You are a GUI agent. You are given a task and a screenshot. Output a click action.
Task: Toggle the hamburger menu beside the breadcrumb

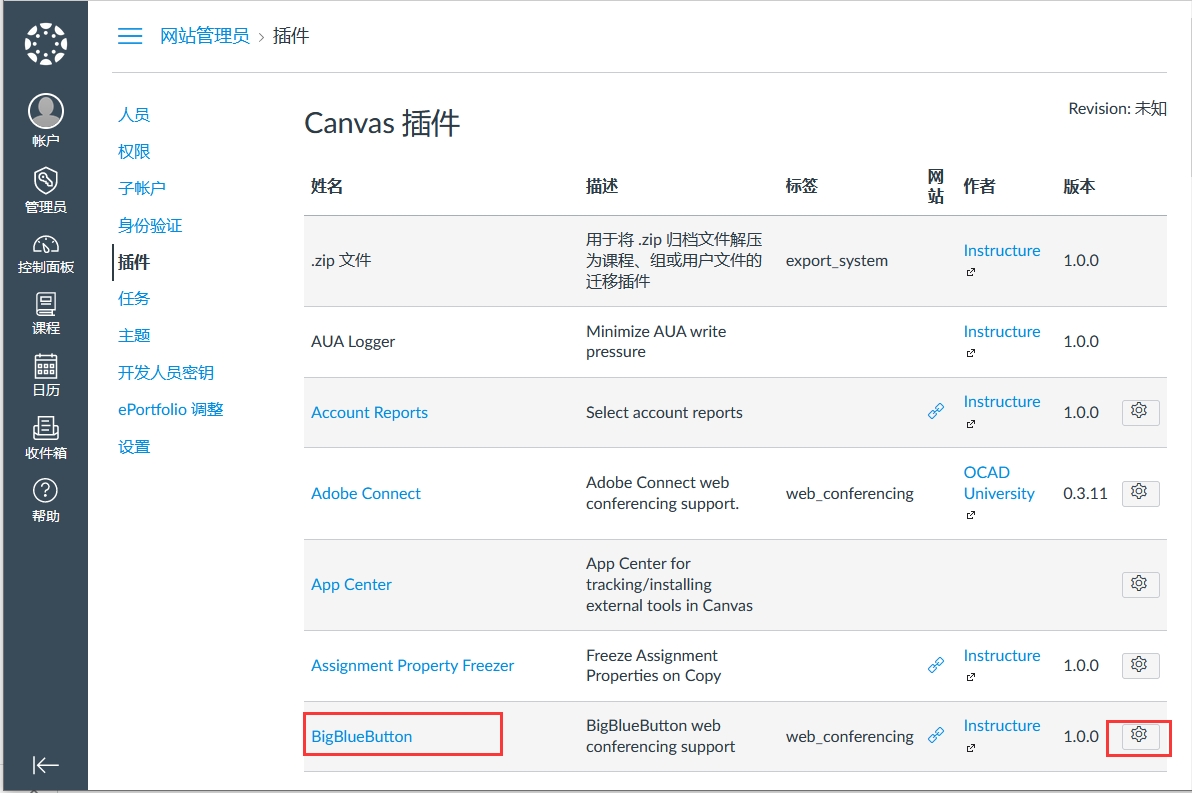[130, 36]
